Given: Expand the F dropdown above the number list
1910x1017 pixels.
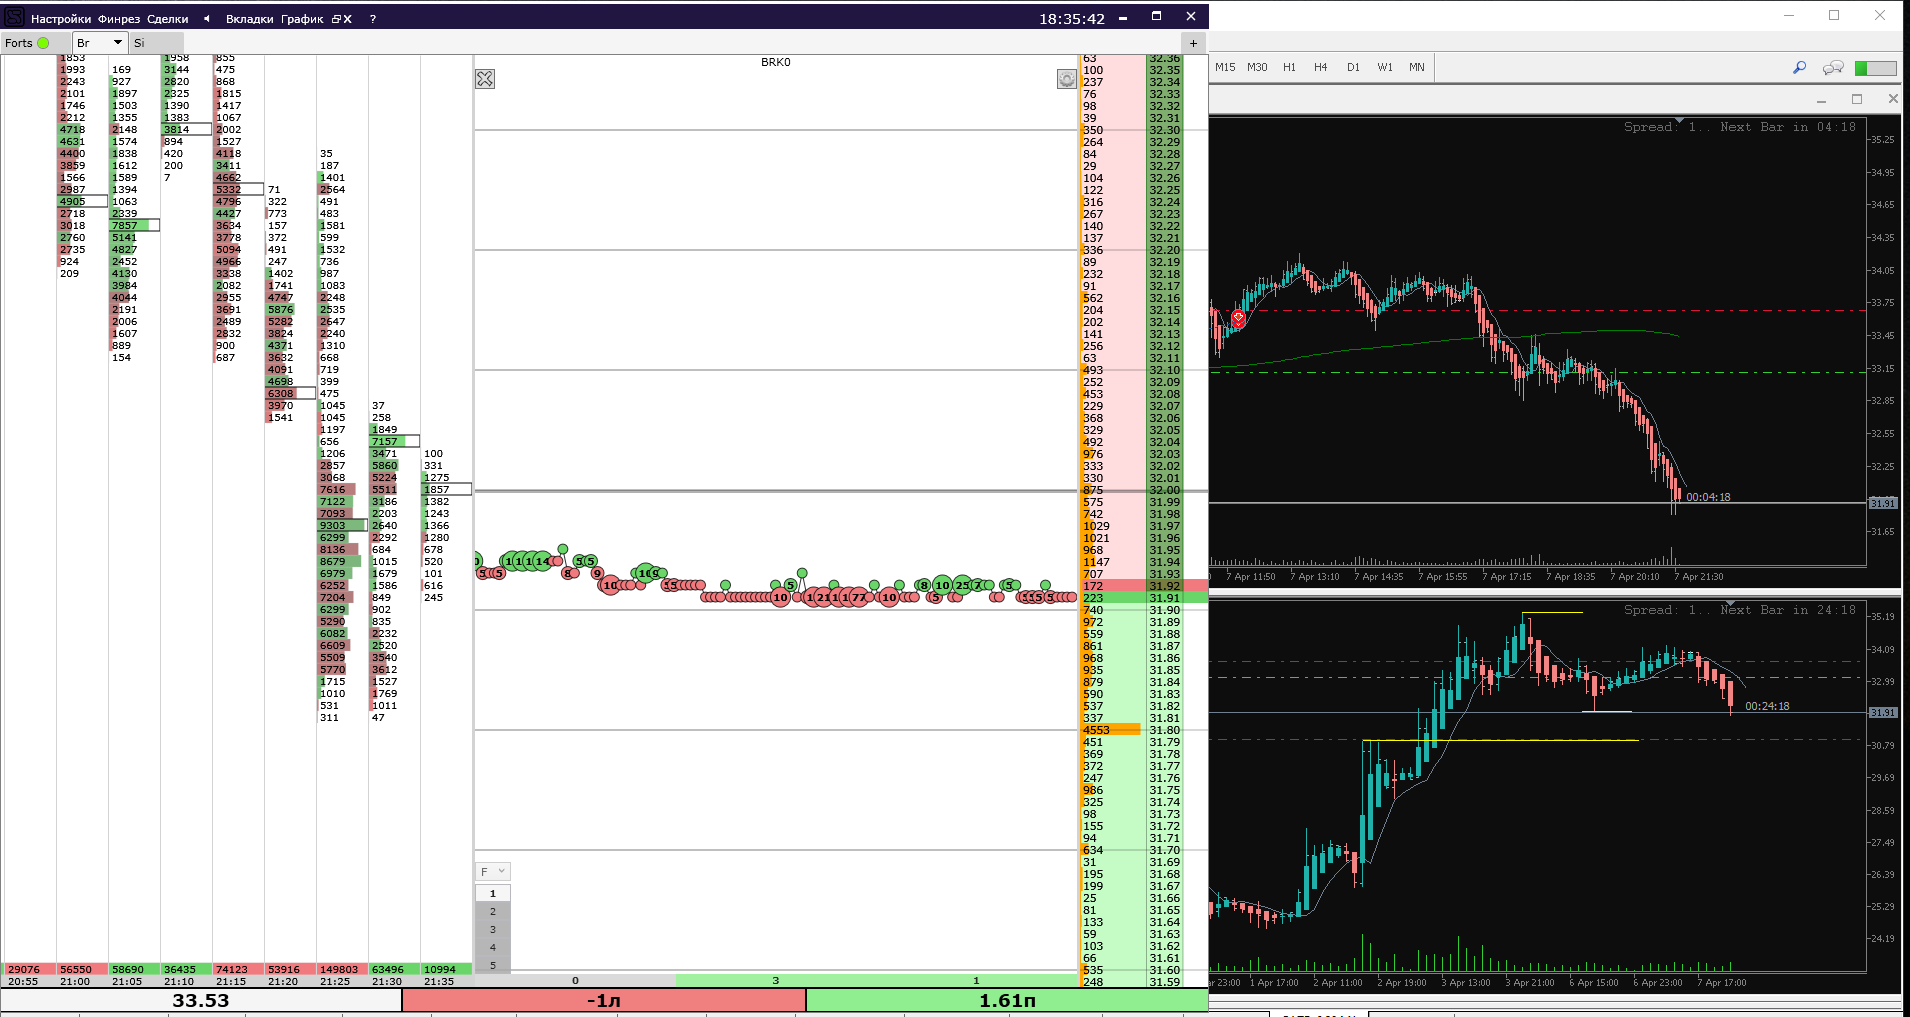Looking at the screenshot, I should (x=492, y=872).
